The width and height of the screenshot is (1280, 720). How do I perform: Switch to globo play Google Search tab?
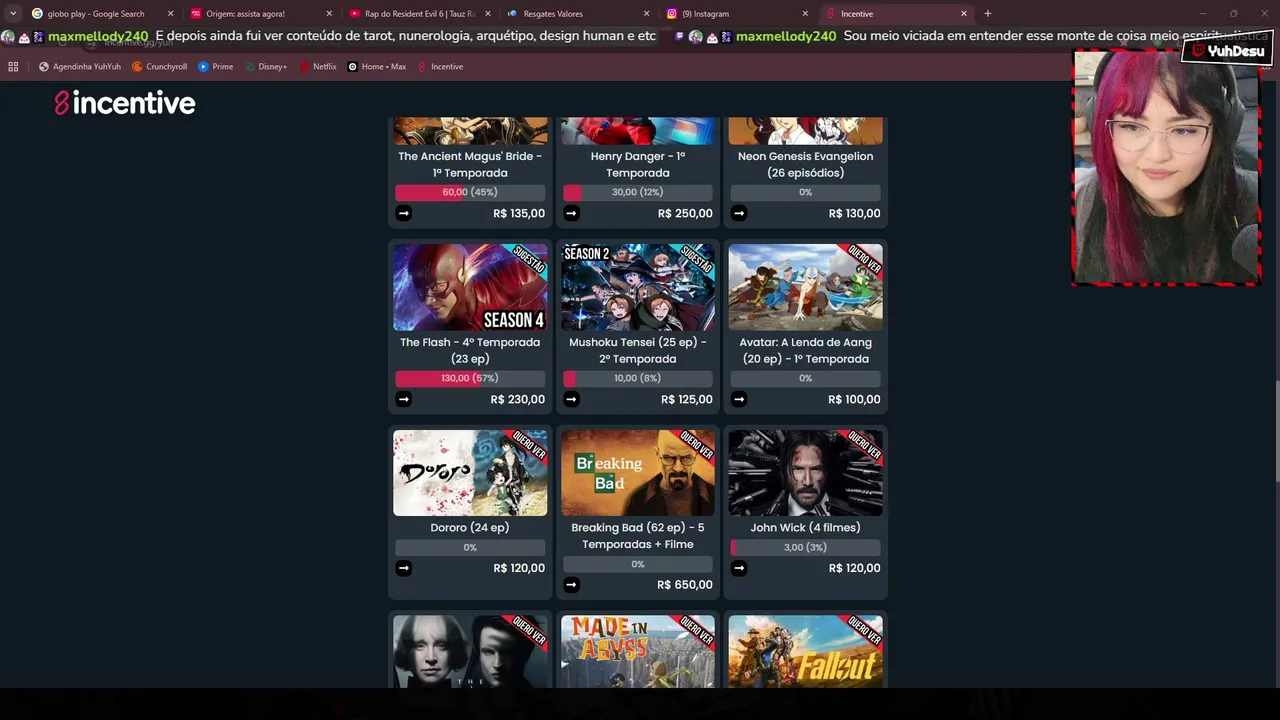tap(101, 14)
